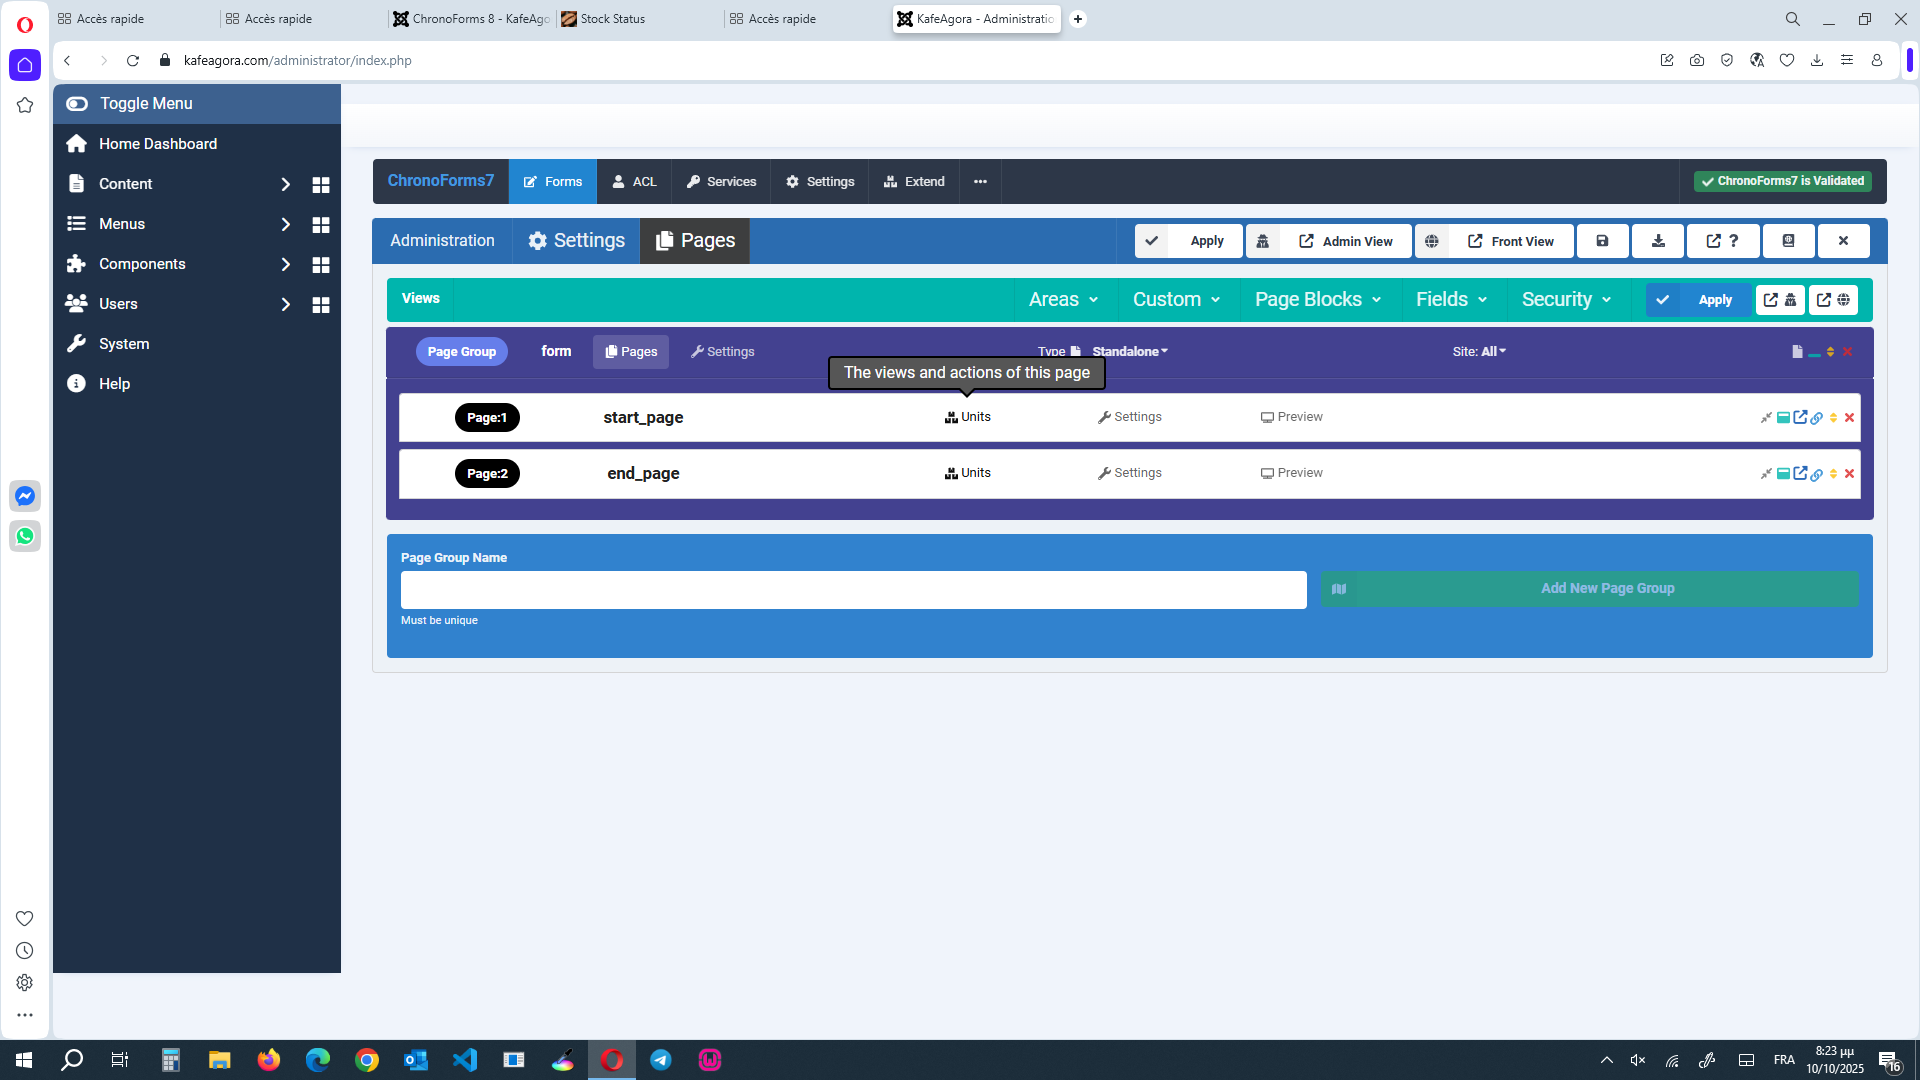
Task: Click the yellow reorder arrows on end_page
Action: 1832,473
